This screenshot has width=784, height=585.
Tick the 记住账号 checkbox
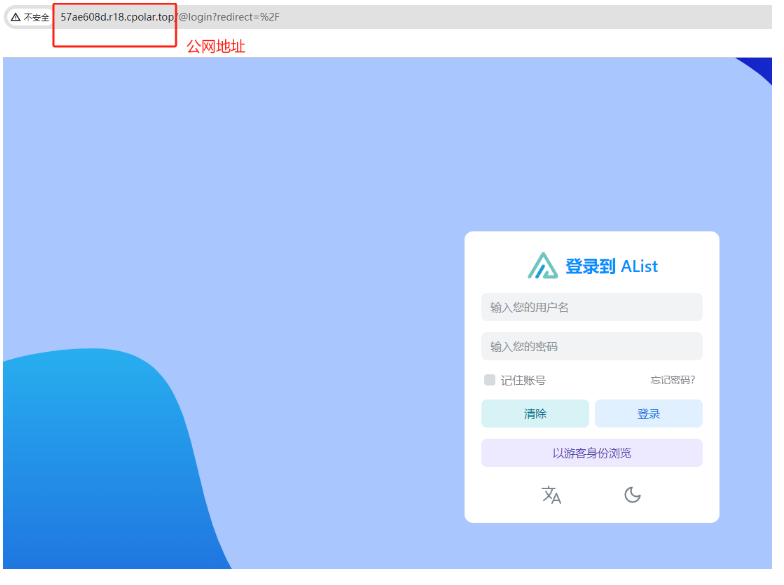[489, 380]
